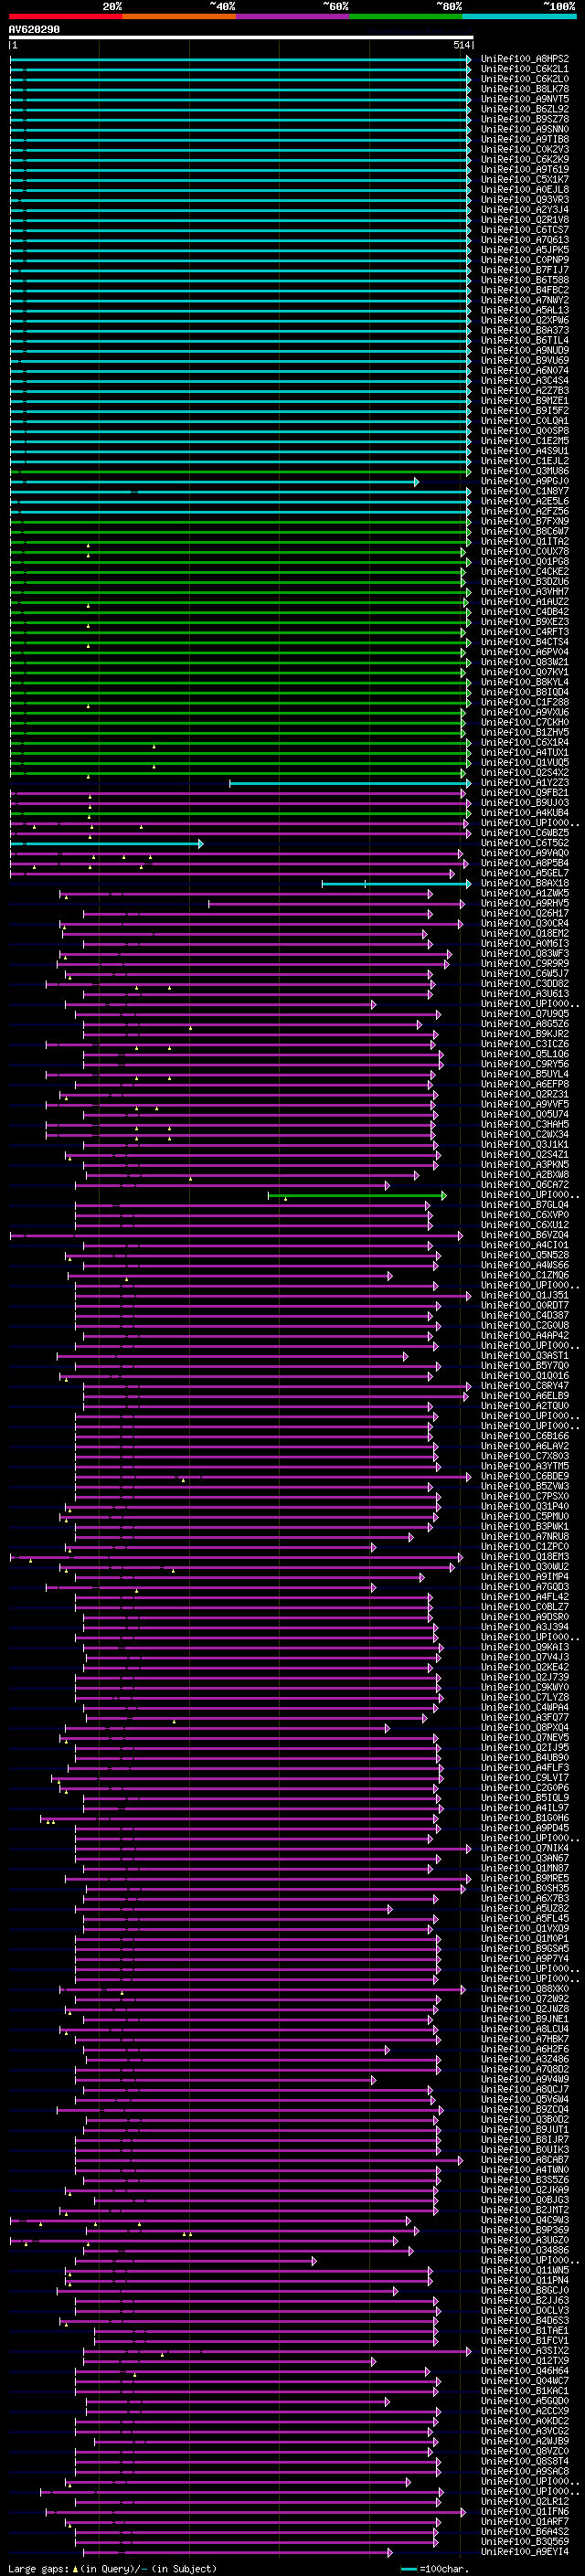Click the green ~80% identity legend segment
This screenshot has height=2576, width=585.
tap(406, 16)
